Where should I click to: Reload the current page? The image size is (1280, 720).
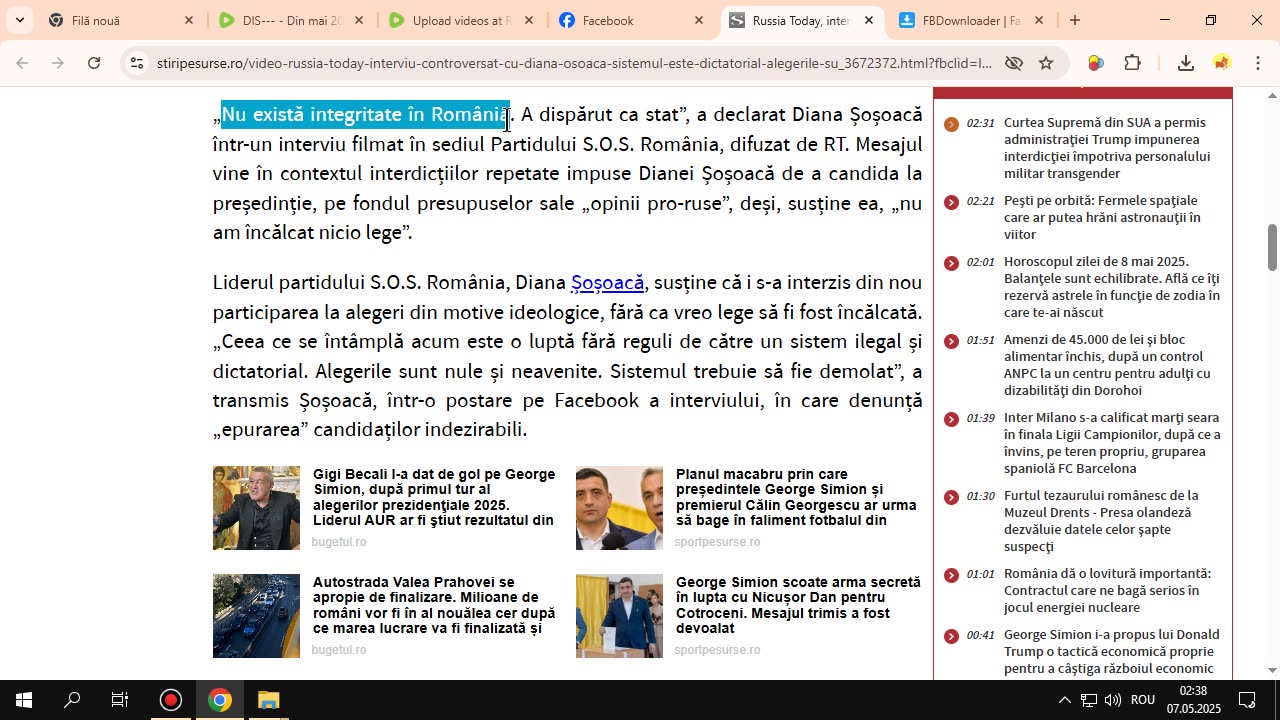[x=94, y=63]
